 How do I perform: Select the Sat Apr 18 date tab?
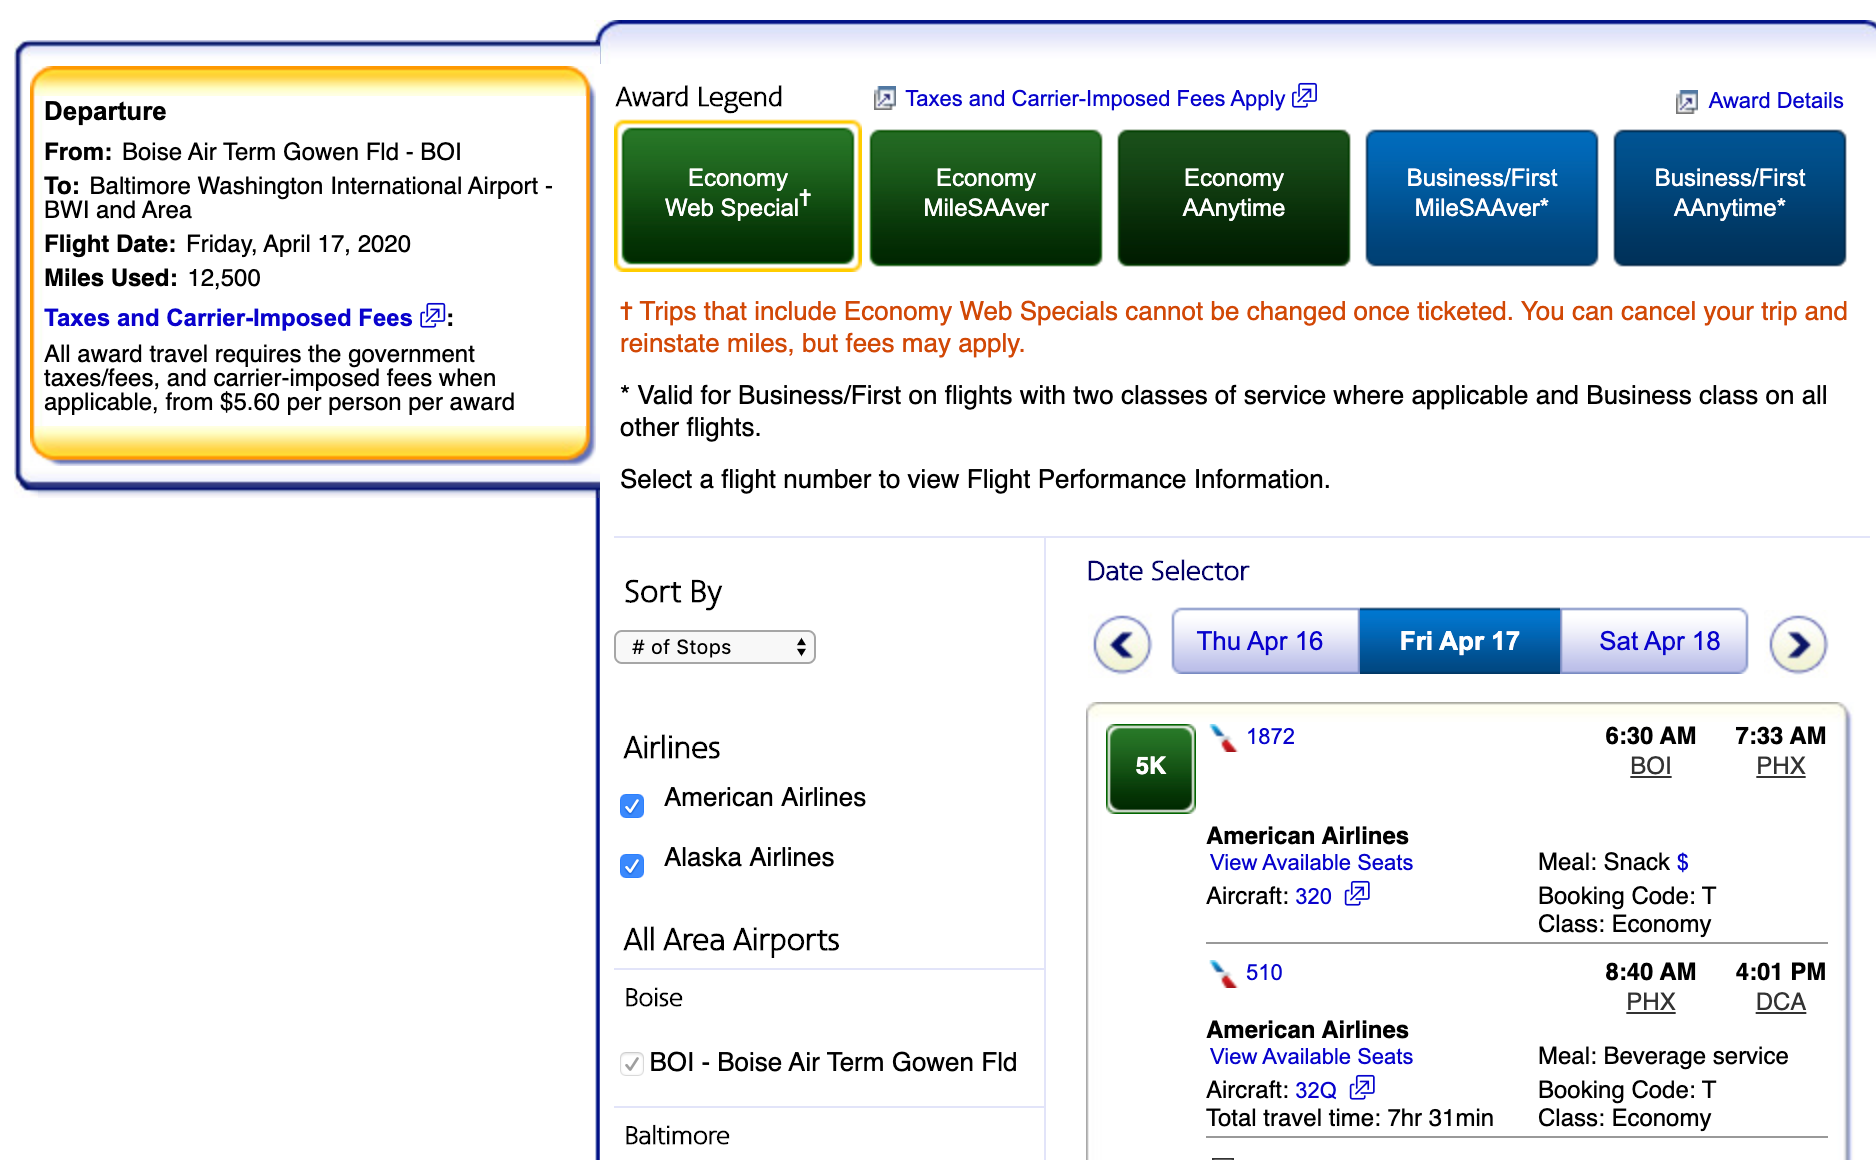[1658, 641]
